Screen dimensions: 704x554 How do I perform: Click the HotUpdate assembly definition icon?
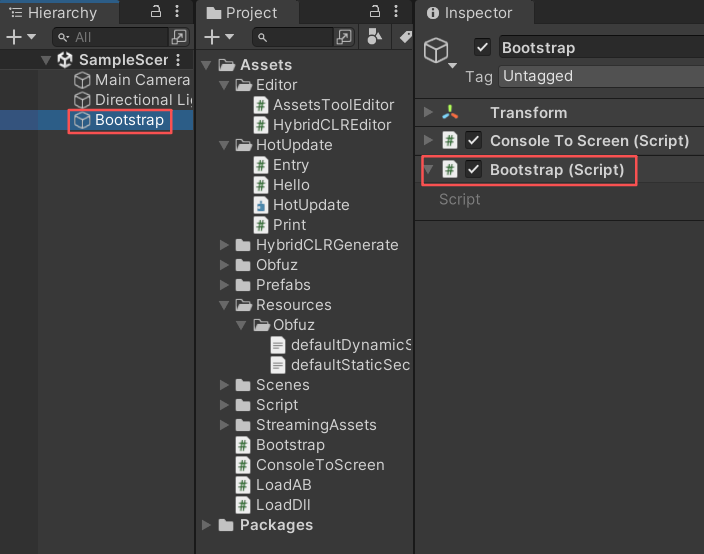coord(262,205)
